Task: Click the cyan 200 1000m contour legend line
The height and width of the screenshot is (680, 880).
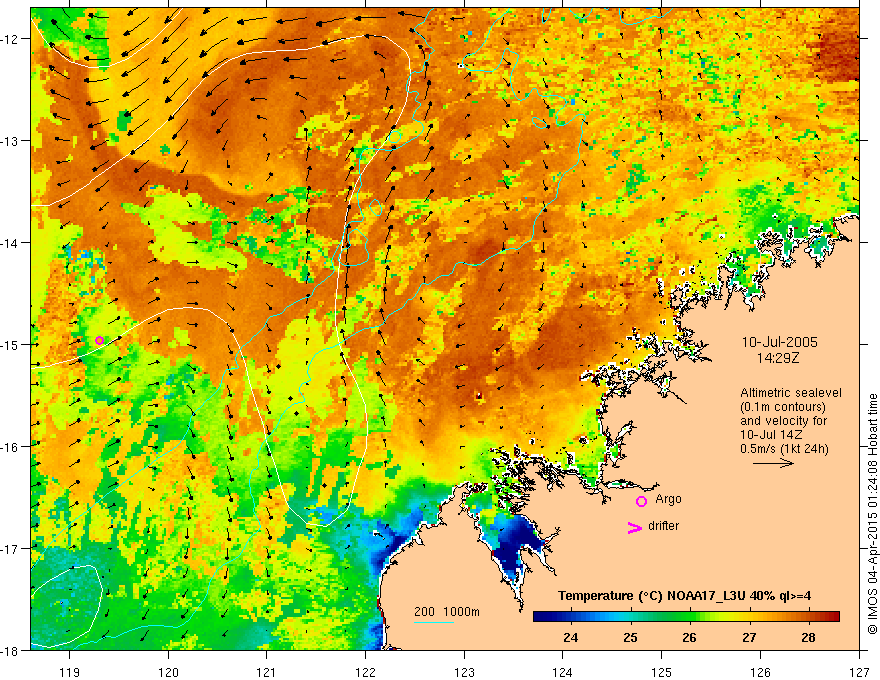Action: [x=433, y=622]
